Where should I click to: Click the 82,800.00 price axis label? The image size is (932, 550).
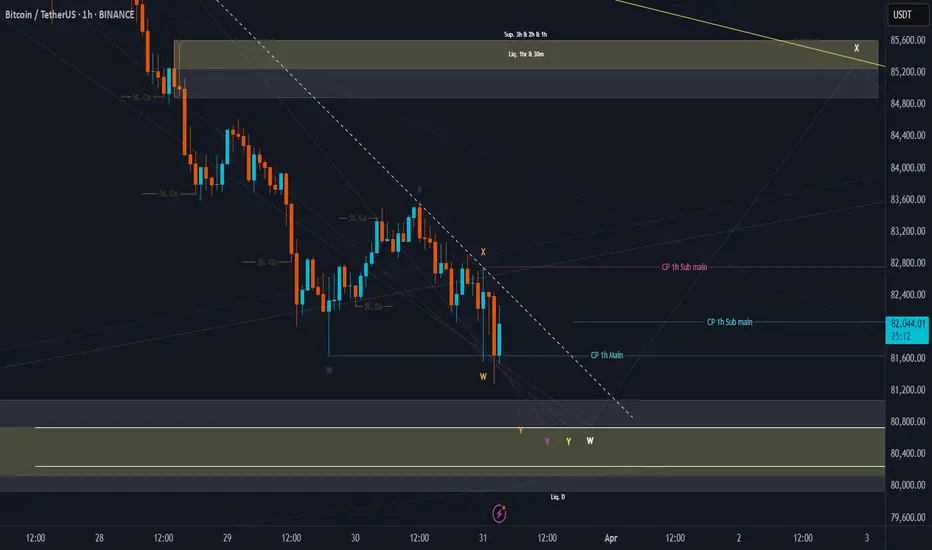tap(908, 262)
